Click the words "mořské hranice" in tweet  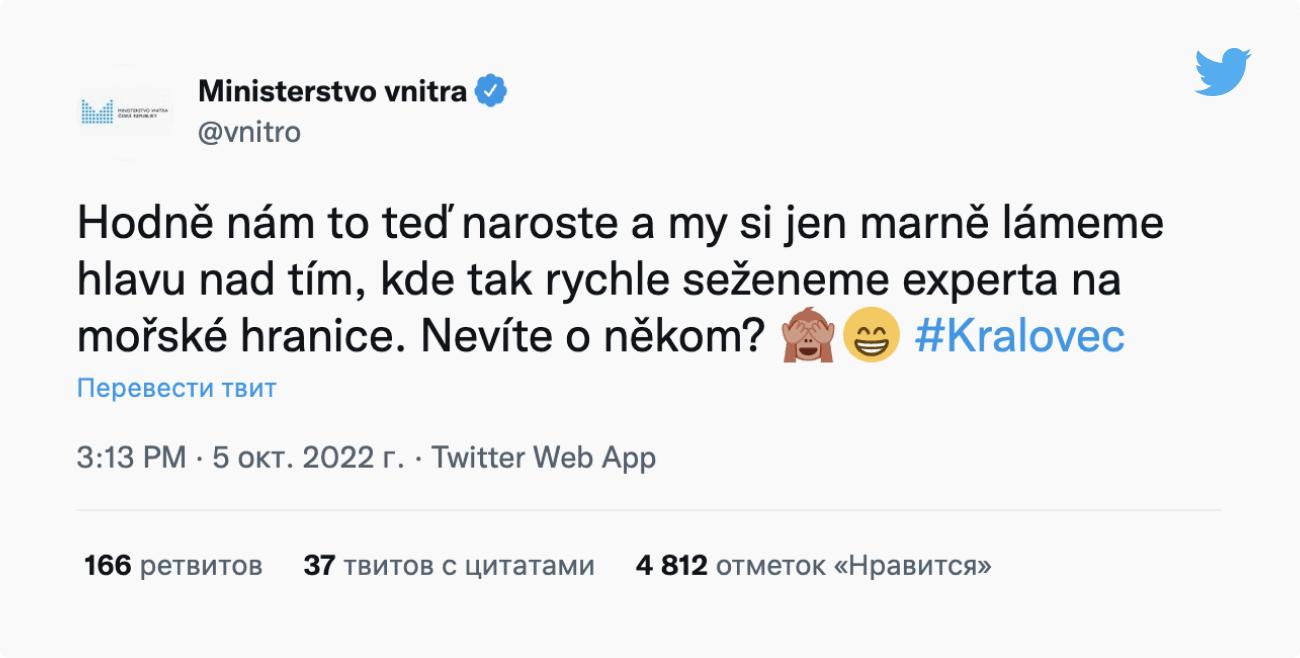click(234, 337)
